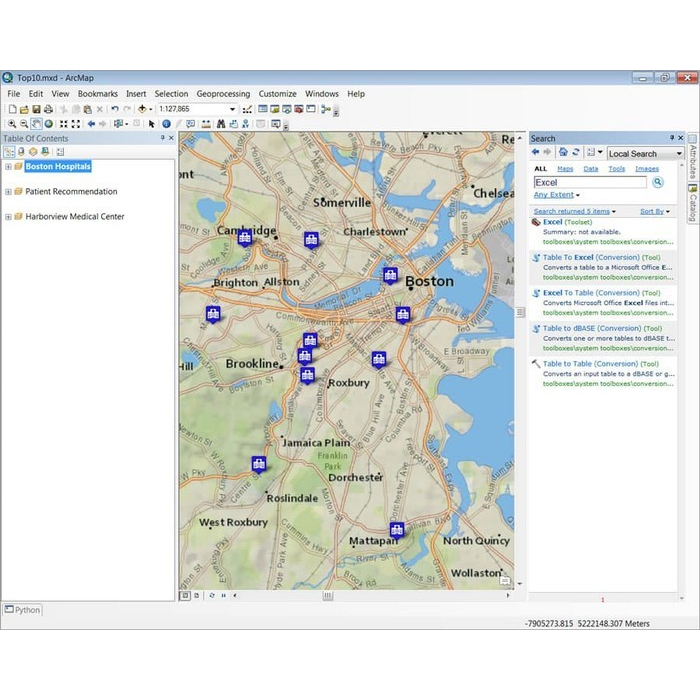This screenshot has height=700, width=700.
Task: Open the vertical Catalog tab
Action: click(692, 204)
